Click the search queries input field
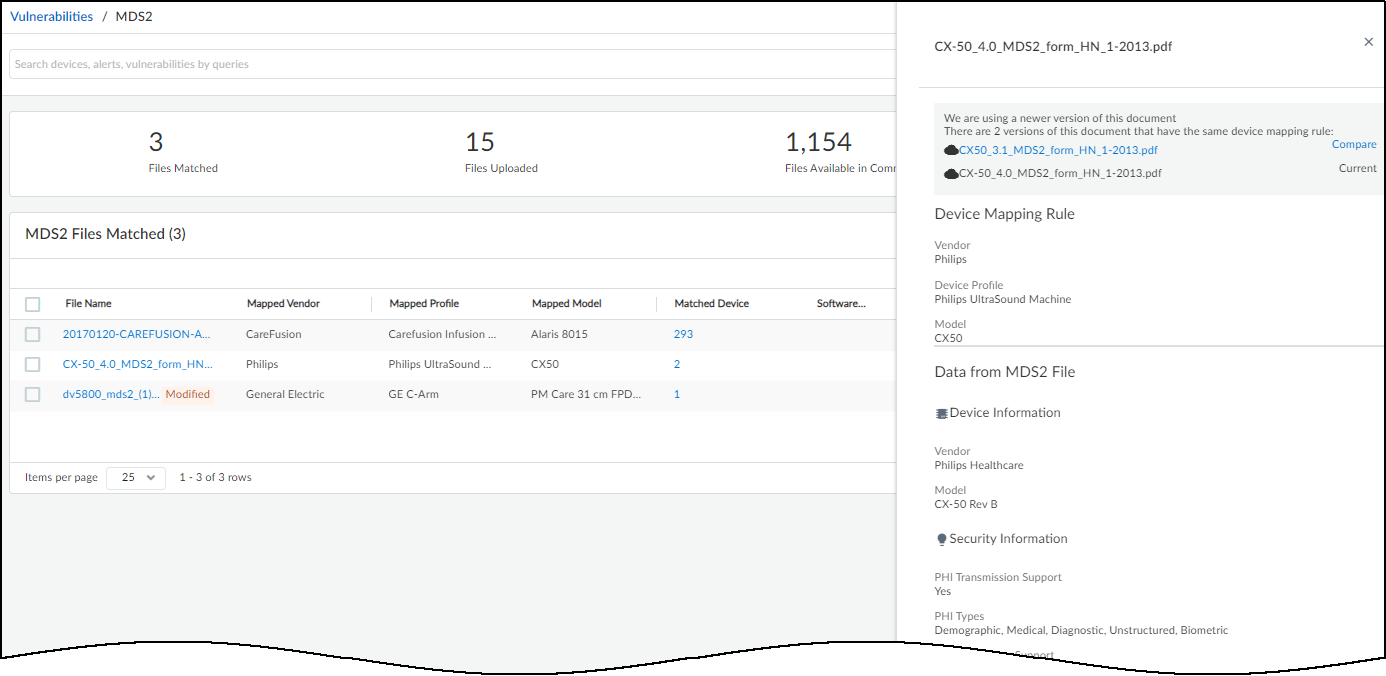1386x676 pixels. point(450,64)
